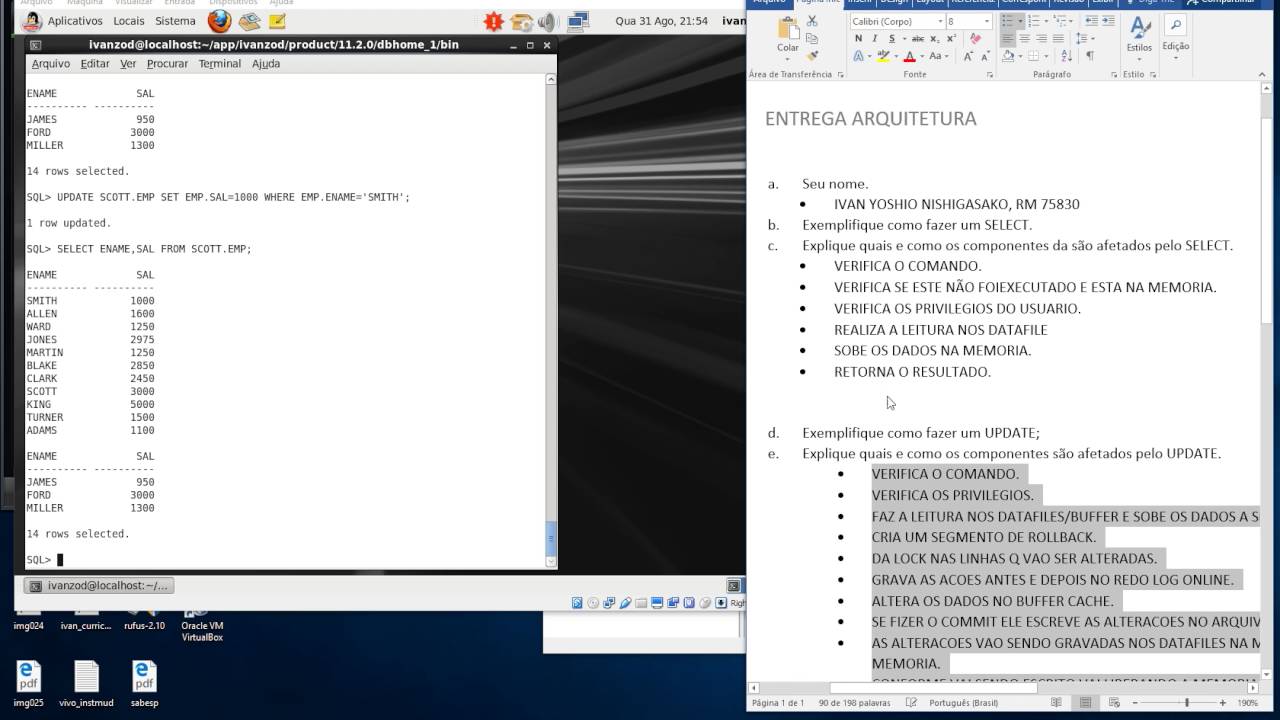Click the sort A-Z icon
This screenshot has height=720, width=1280.
click(1066, 56)
